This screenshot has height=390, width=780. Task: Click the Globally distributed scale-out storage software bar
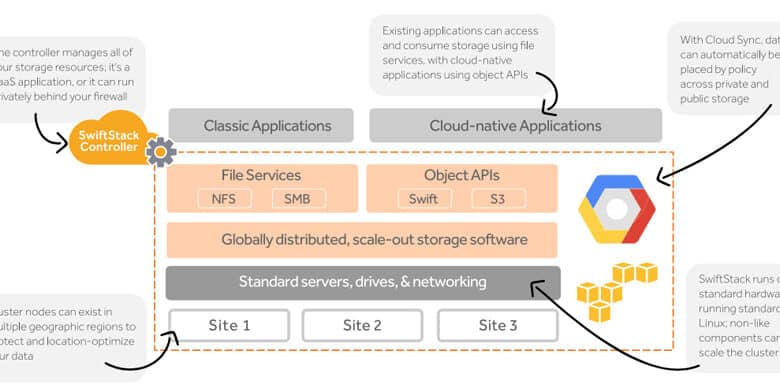[x=362, y=240]
